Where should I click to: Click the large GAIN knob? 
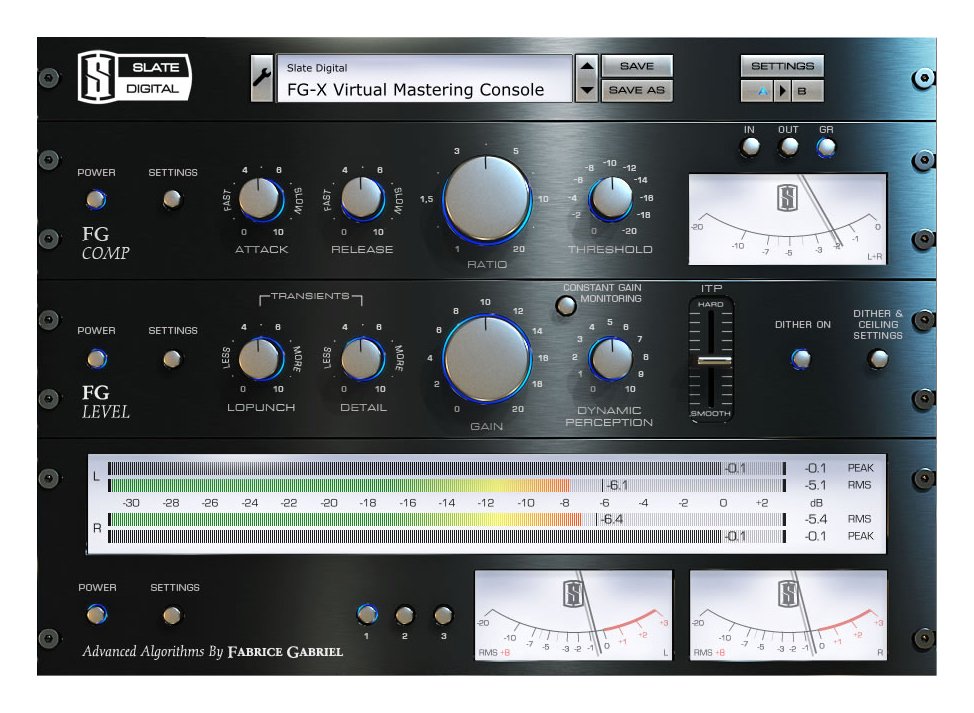point(486,359)
